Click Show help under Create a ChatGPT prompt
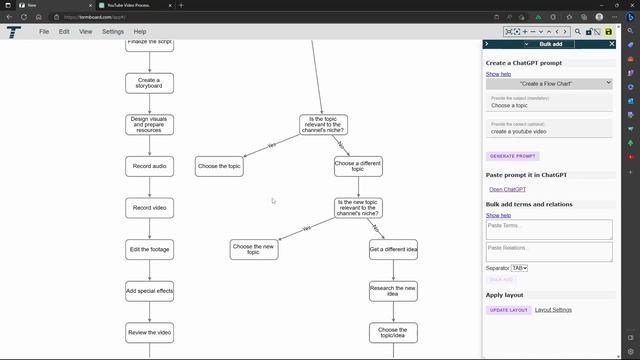640x360 pixels. (498, 74)
